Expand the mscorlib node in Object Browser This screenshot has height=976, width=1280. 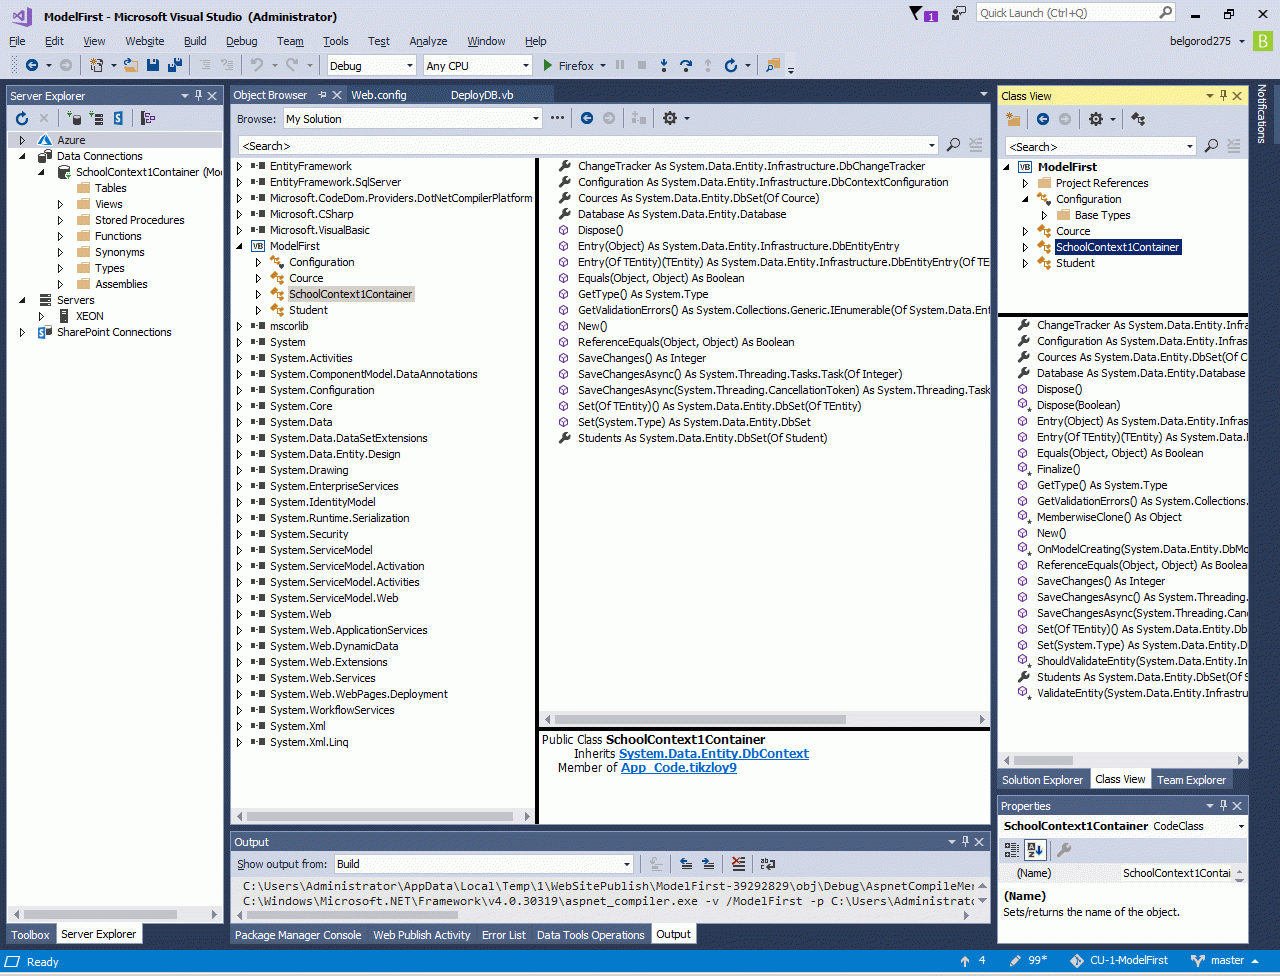pos(239,326)
